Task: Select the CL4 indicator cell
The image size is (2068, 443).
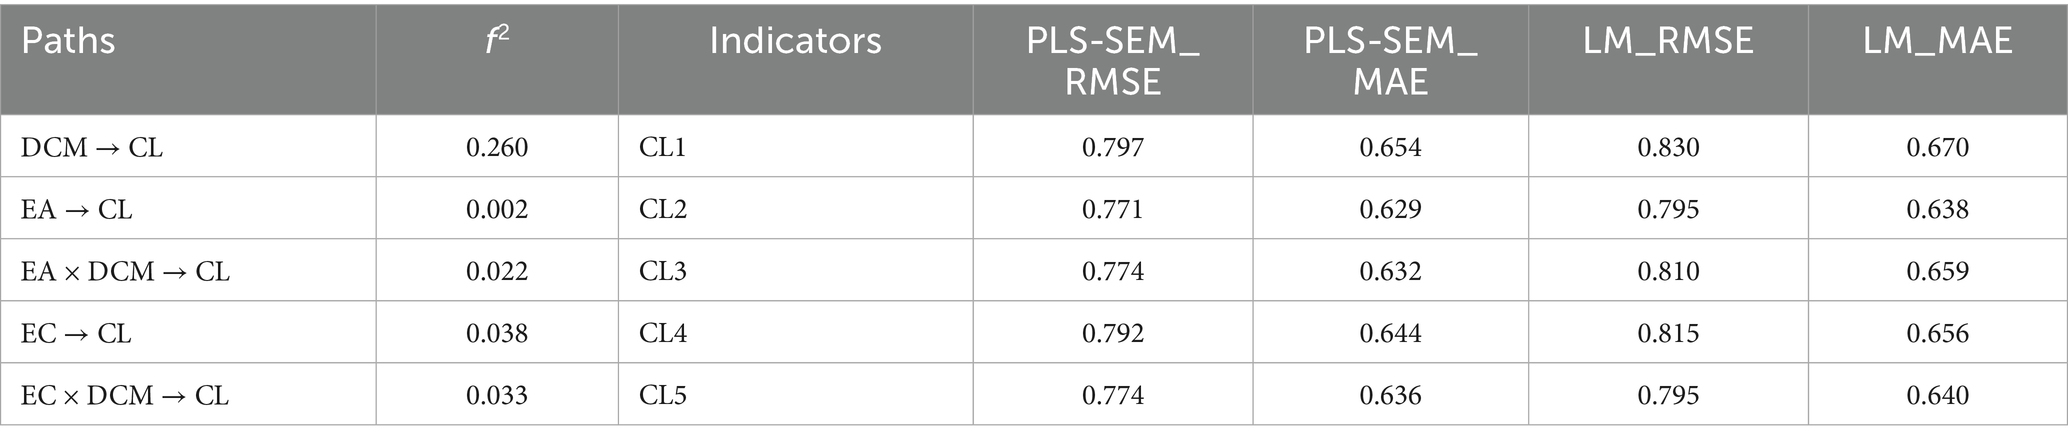Action: pyautogui.click(x=663, y=334)
